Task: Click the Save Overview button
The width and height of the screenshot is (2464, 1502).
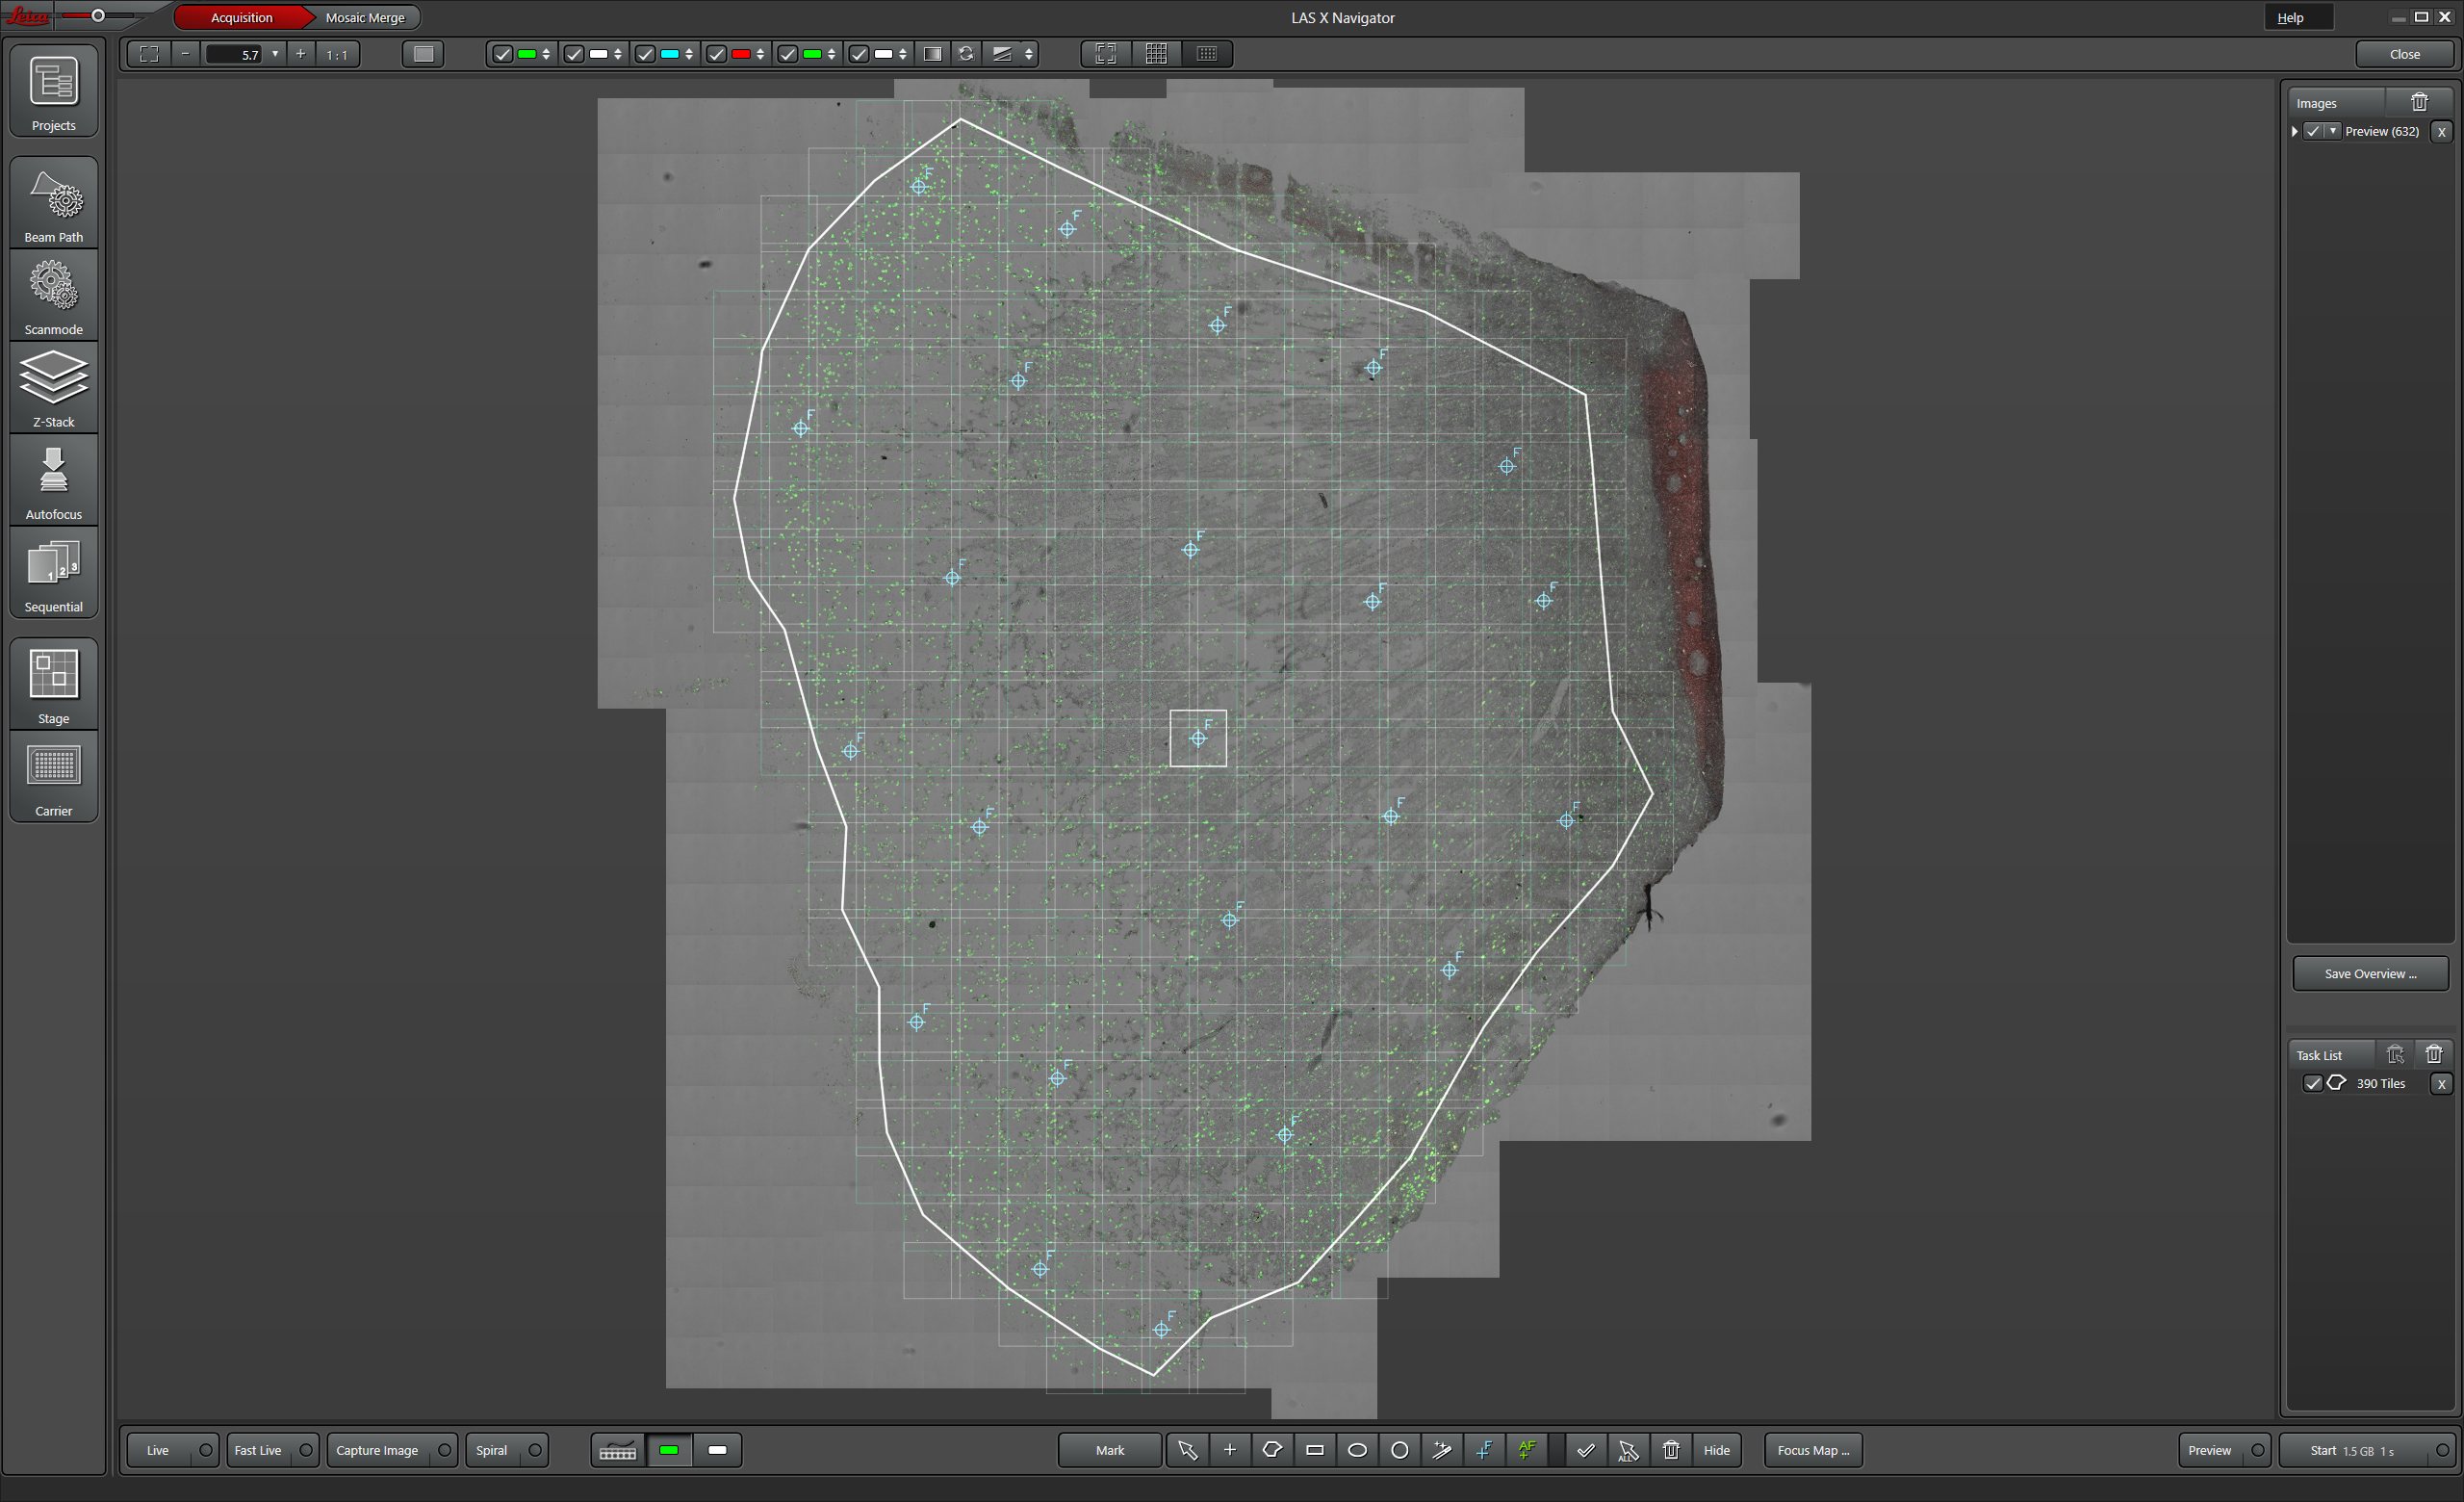Action: click(2369, 973)
